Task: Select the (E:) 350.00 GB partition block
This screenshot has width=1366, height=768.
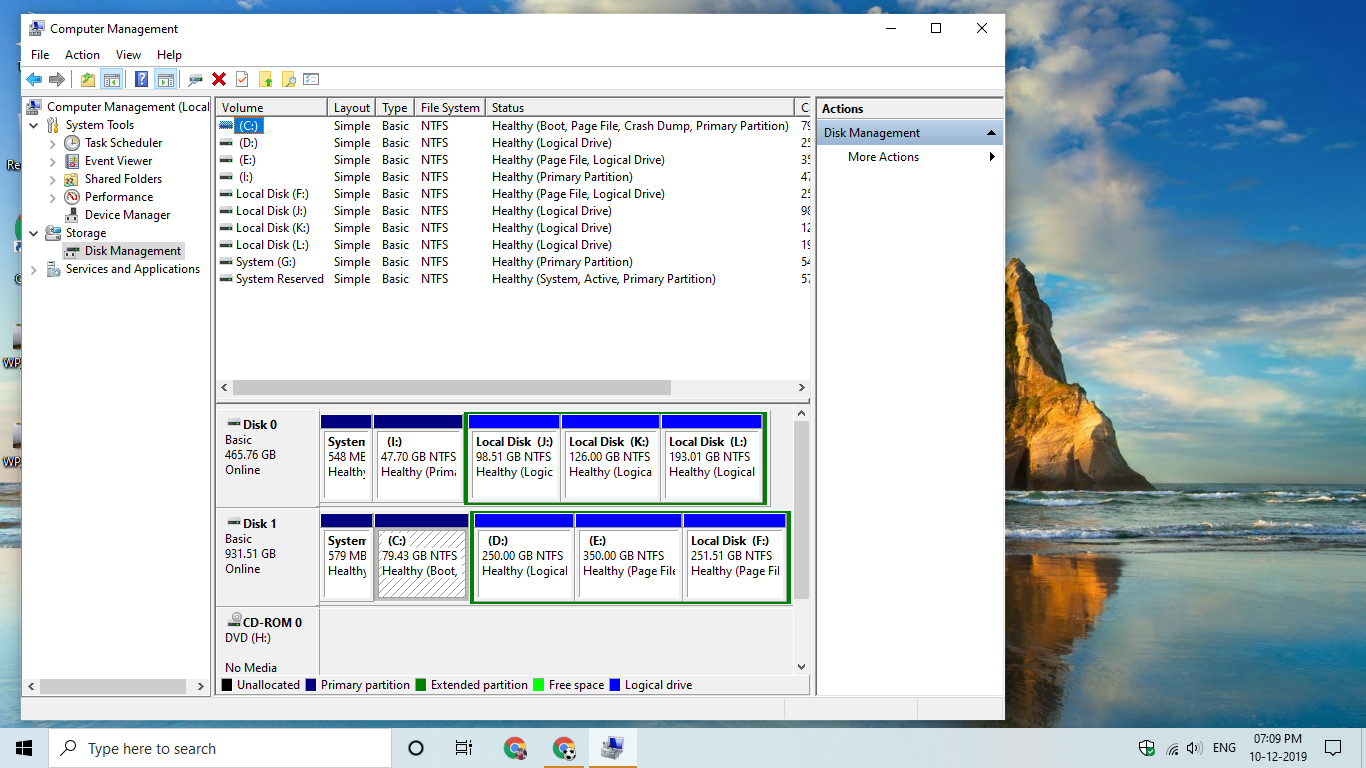Action: tap(629, 556)
